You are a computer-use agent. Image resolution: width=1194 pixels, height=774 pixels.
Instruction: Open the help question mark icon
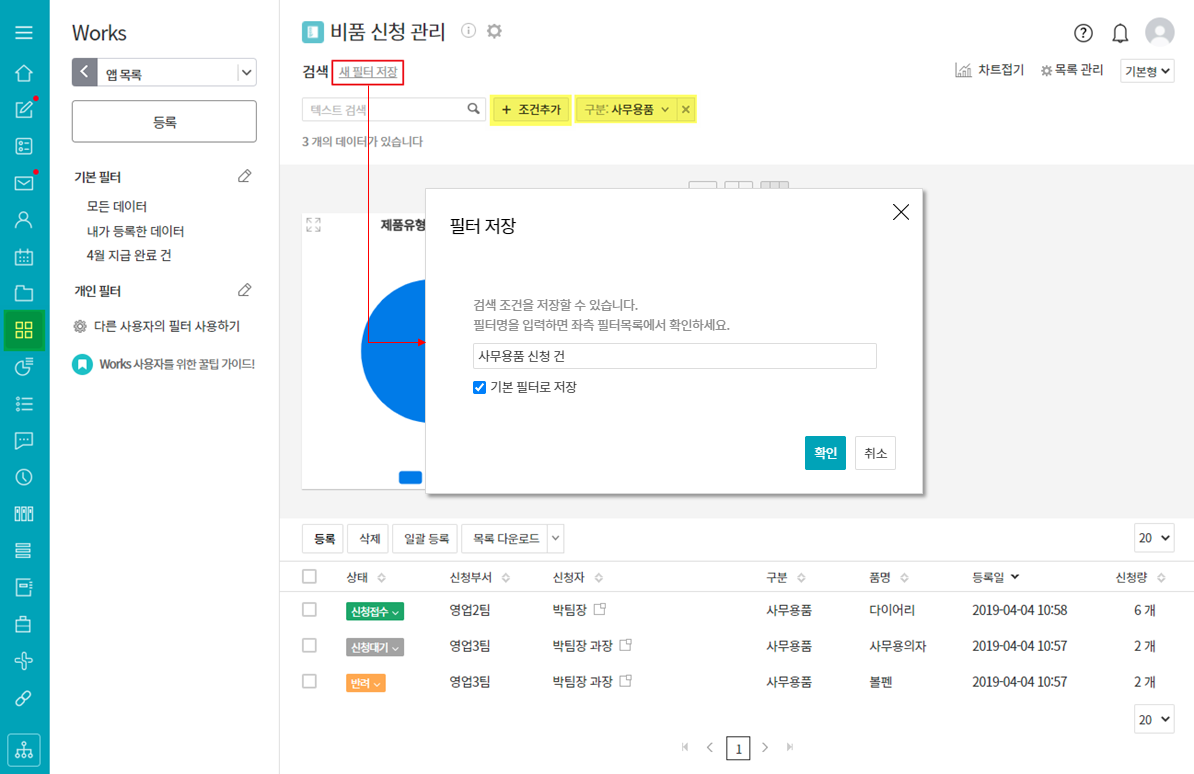click(x=1083, y=33)
